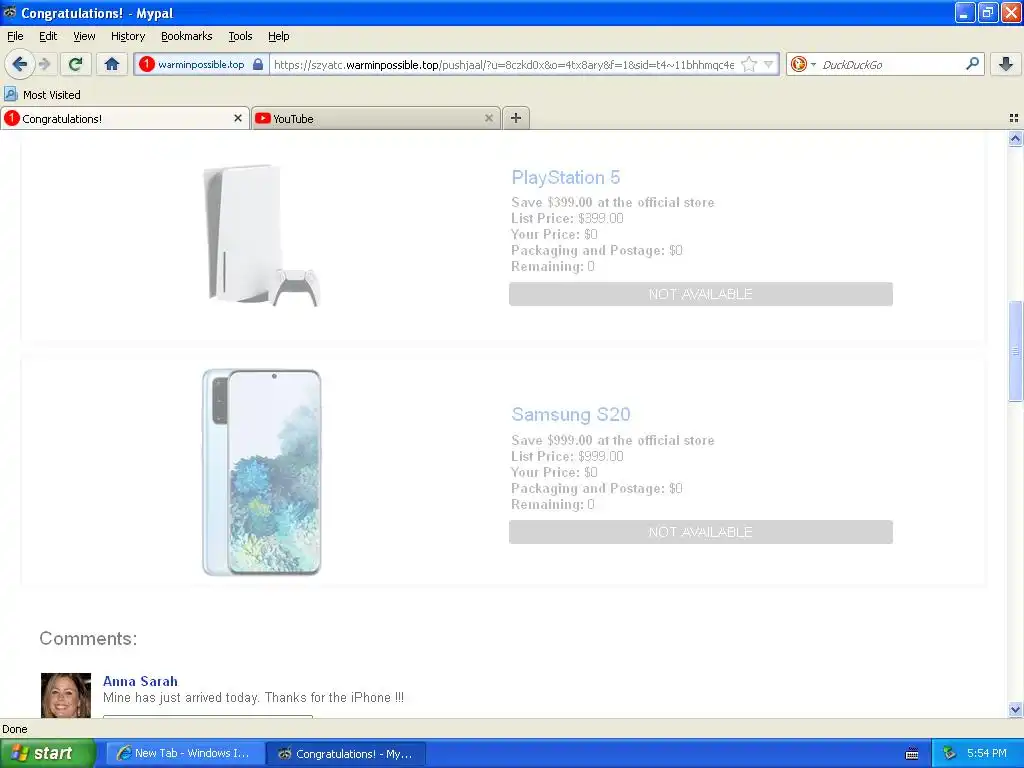The width and height of the screenshot is (1024, 768).
Task: Open the Downloads arrow button
Action: 1006,64
